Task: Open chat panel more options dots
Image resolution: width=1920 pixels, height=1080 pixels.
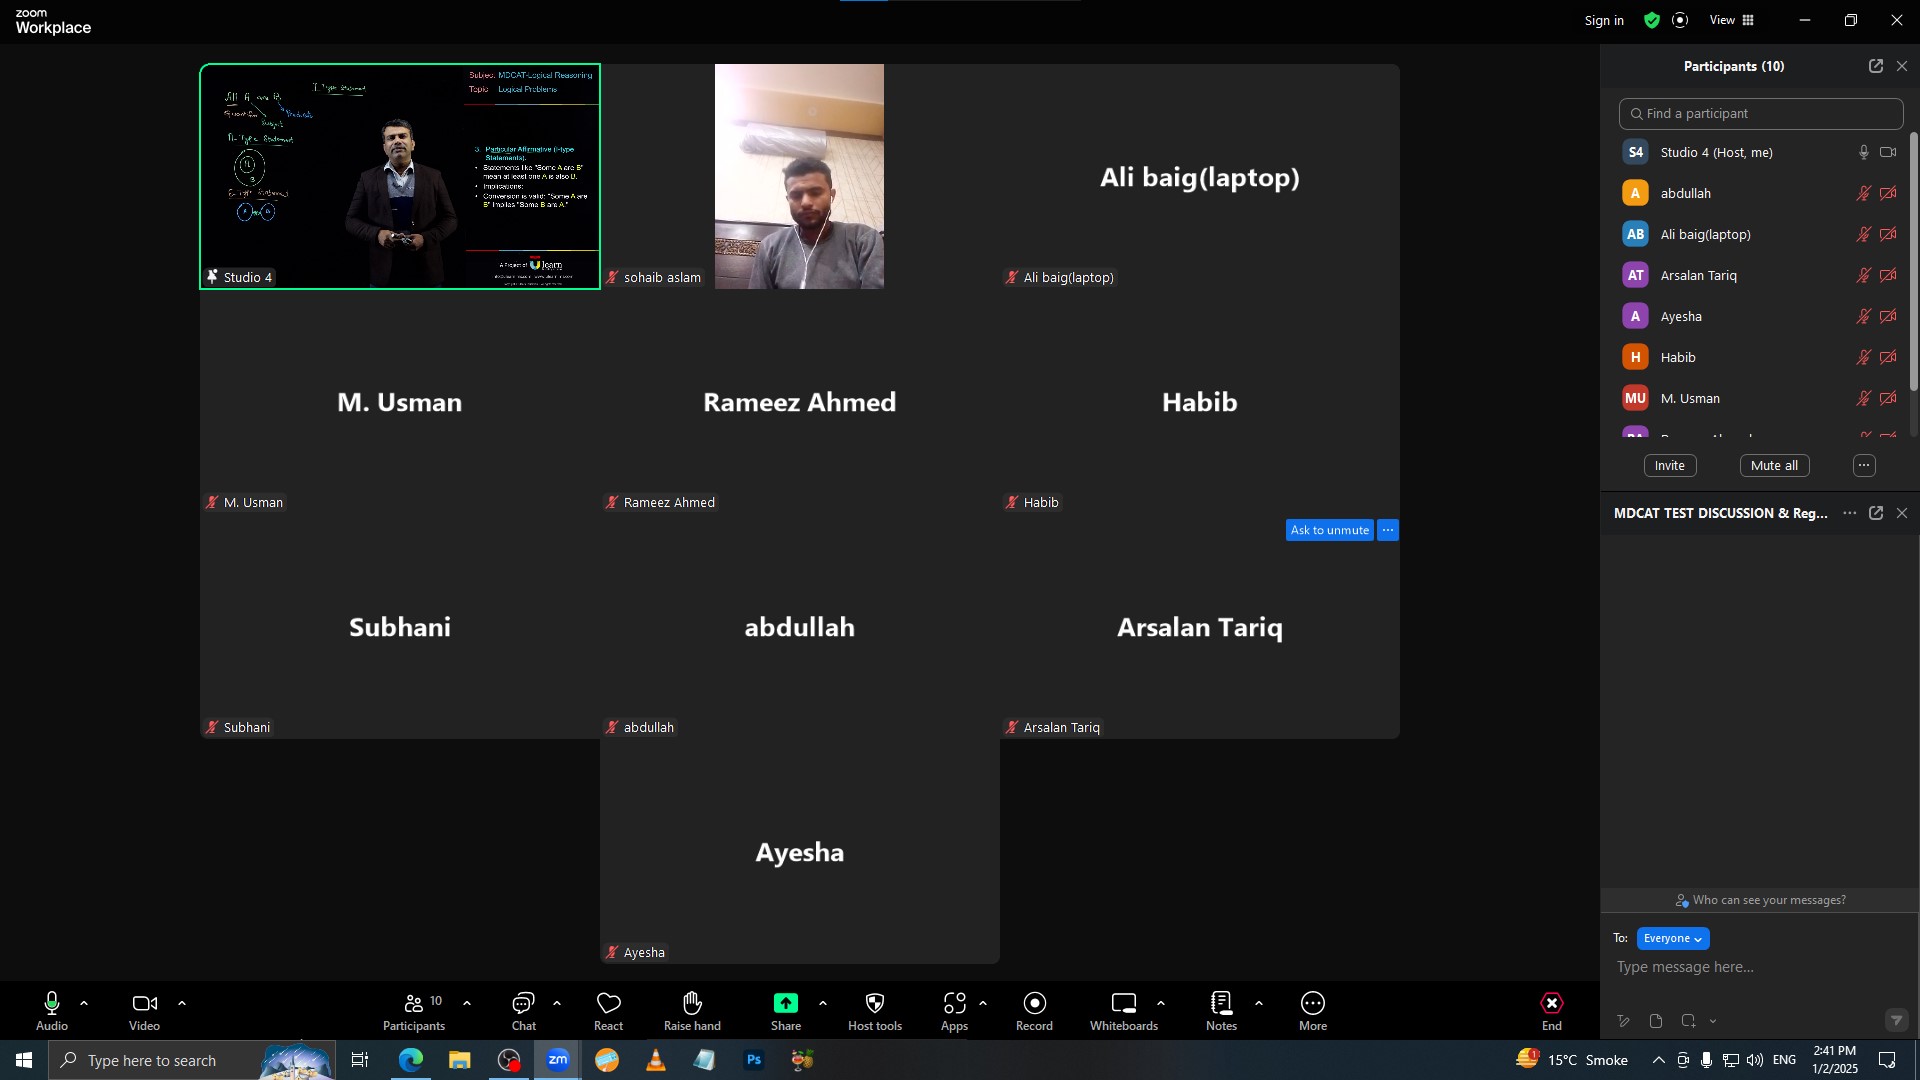Action: pos(1850,513)
